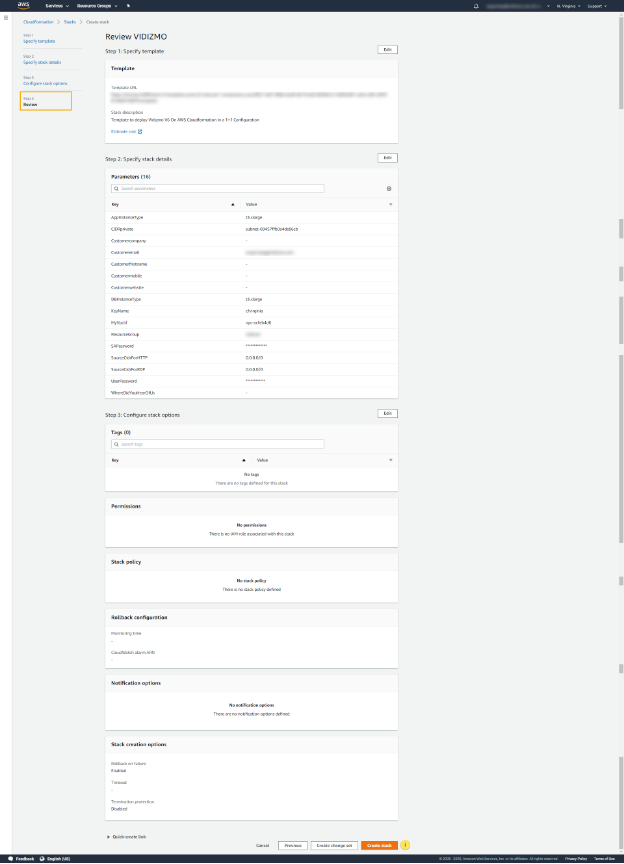Edit Step 1 Specify template
Viewport: 624px width, 864px height.
coord(387,49)
